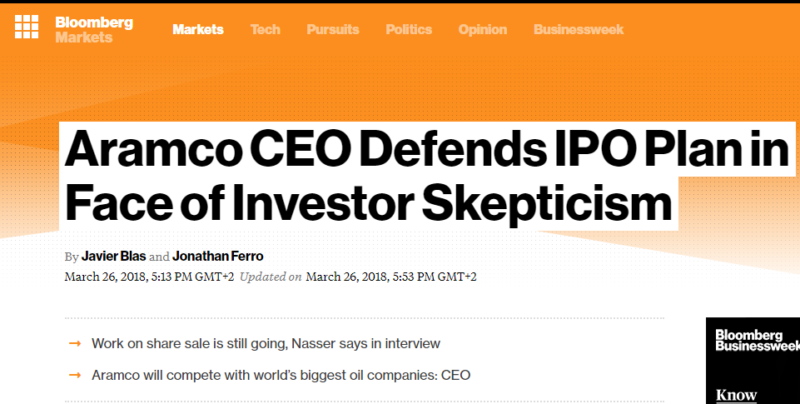Open author Jonathan Ferro profile
The height and width of the screenshot is (404, 800).
point(218,256)
